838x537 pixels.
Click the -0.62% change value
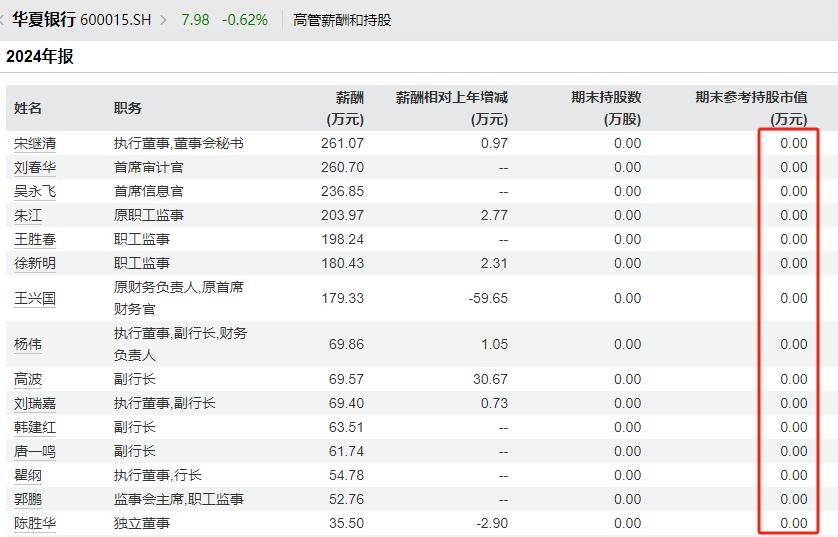point(245,20)
